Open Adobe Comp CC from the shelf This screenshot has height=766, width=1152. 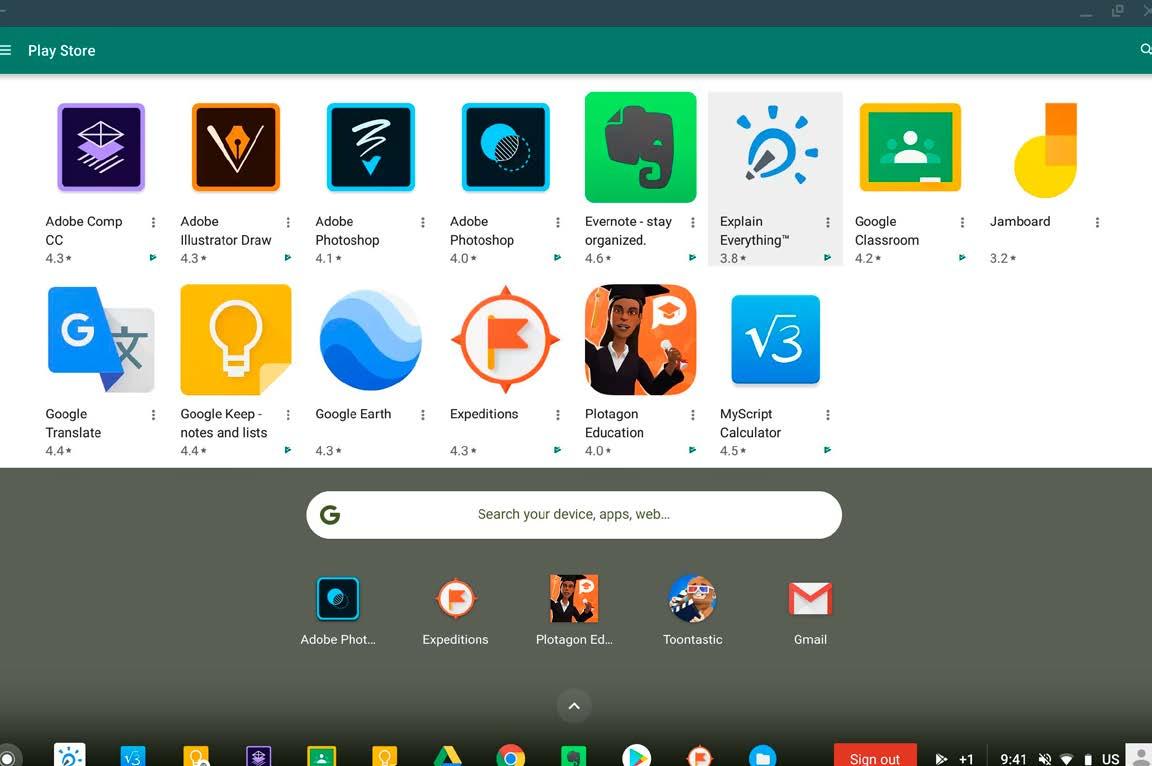pyautogui.click(x=259, y=756)
